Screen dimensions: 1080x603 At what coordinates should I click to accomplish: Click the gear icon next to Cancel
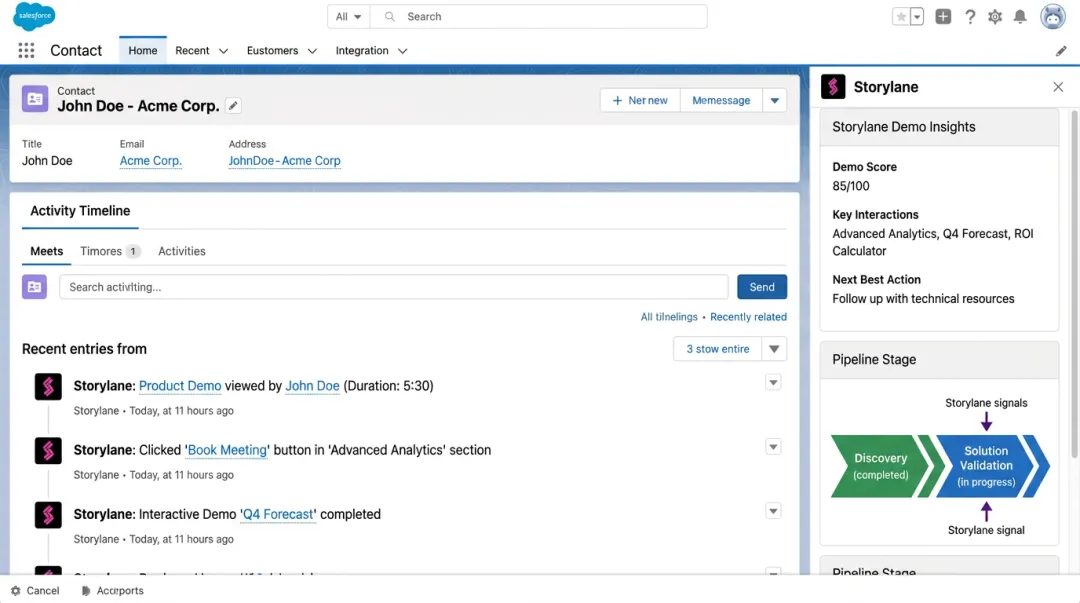pos(16,591)
